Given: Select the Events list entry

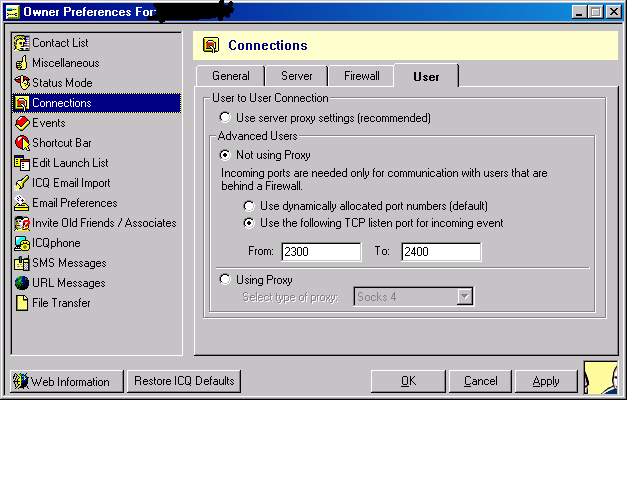Looking at the screenshot, I should click(x=49, y=123).
